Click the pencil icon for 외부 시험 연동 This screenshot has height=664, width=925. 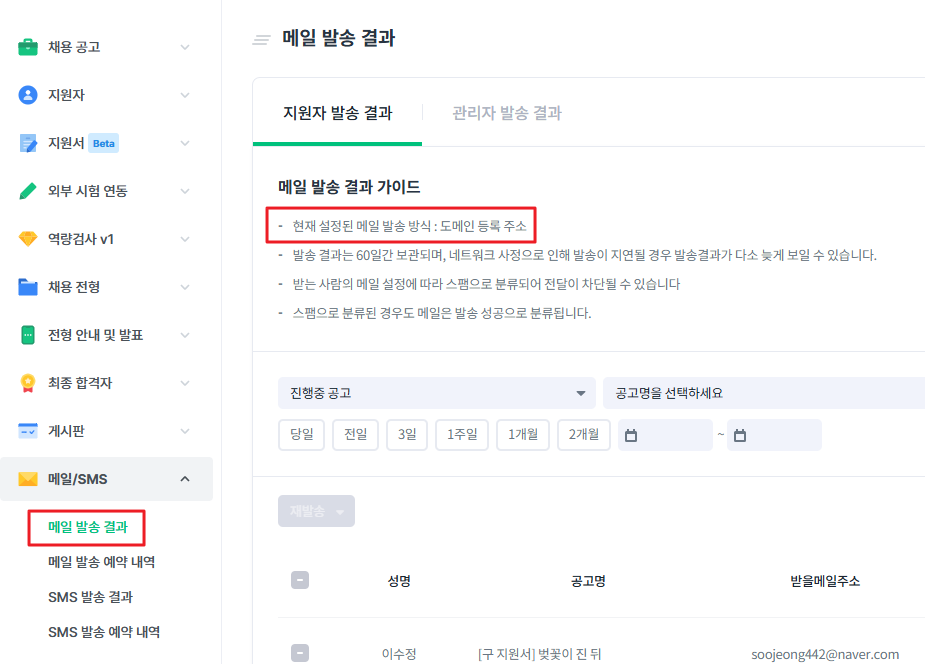pyautogui.click(x=28, y=191)
